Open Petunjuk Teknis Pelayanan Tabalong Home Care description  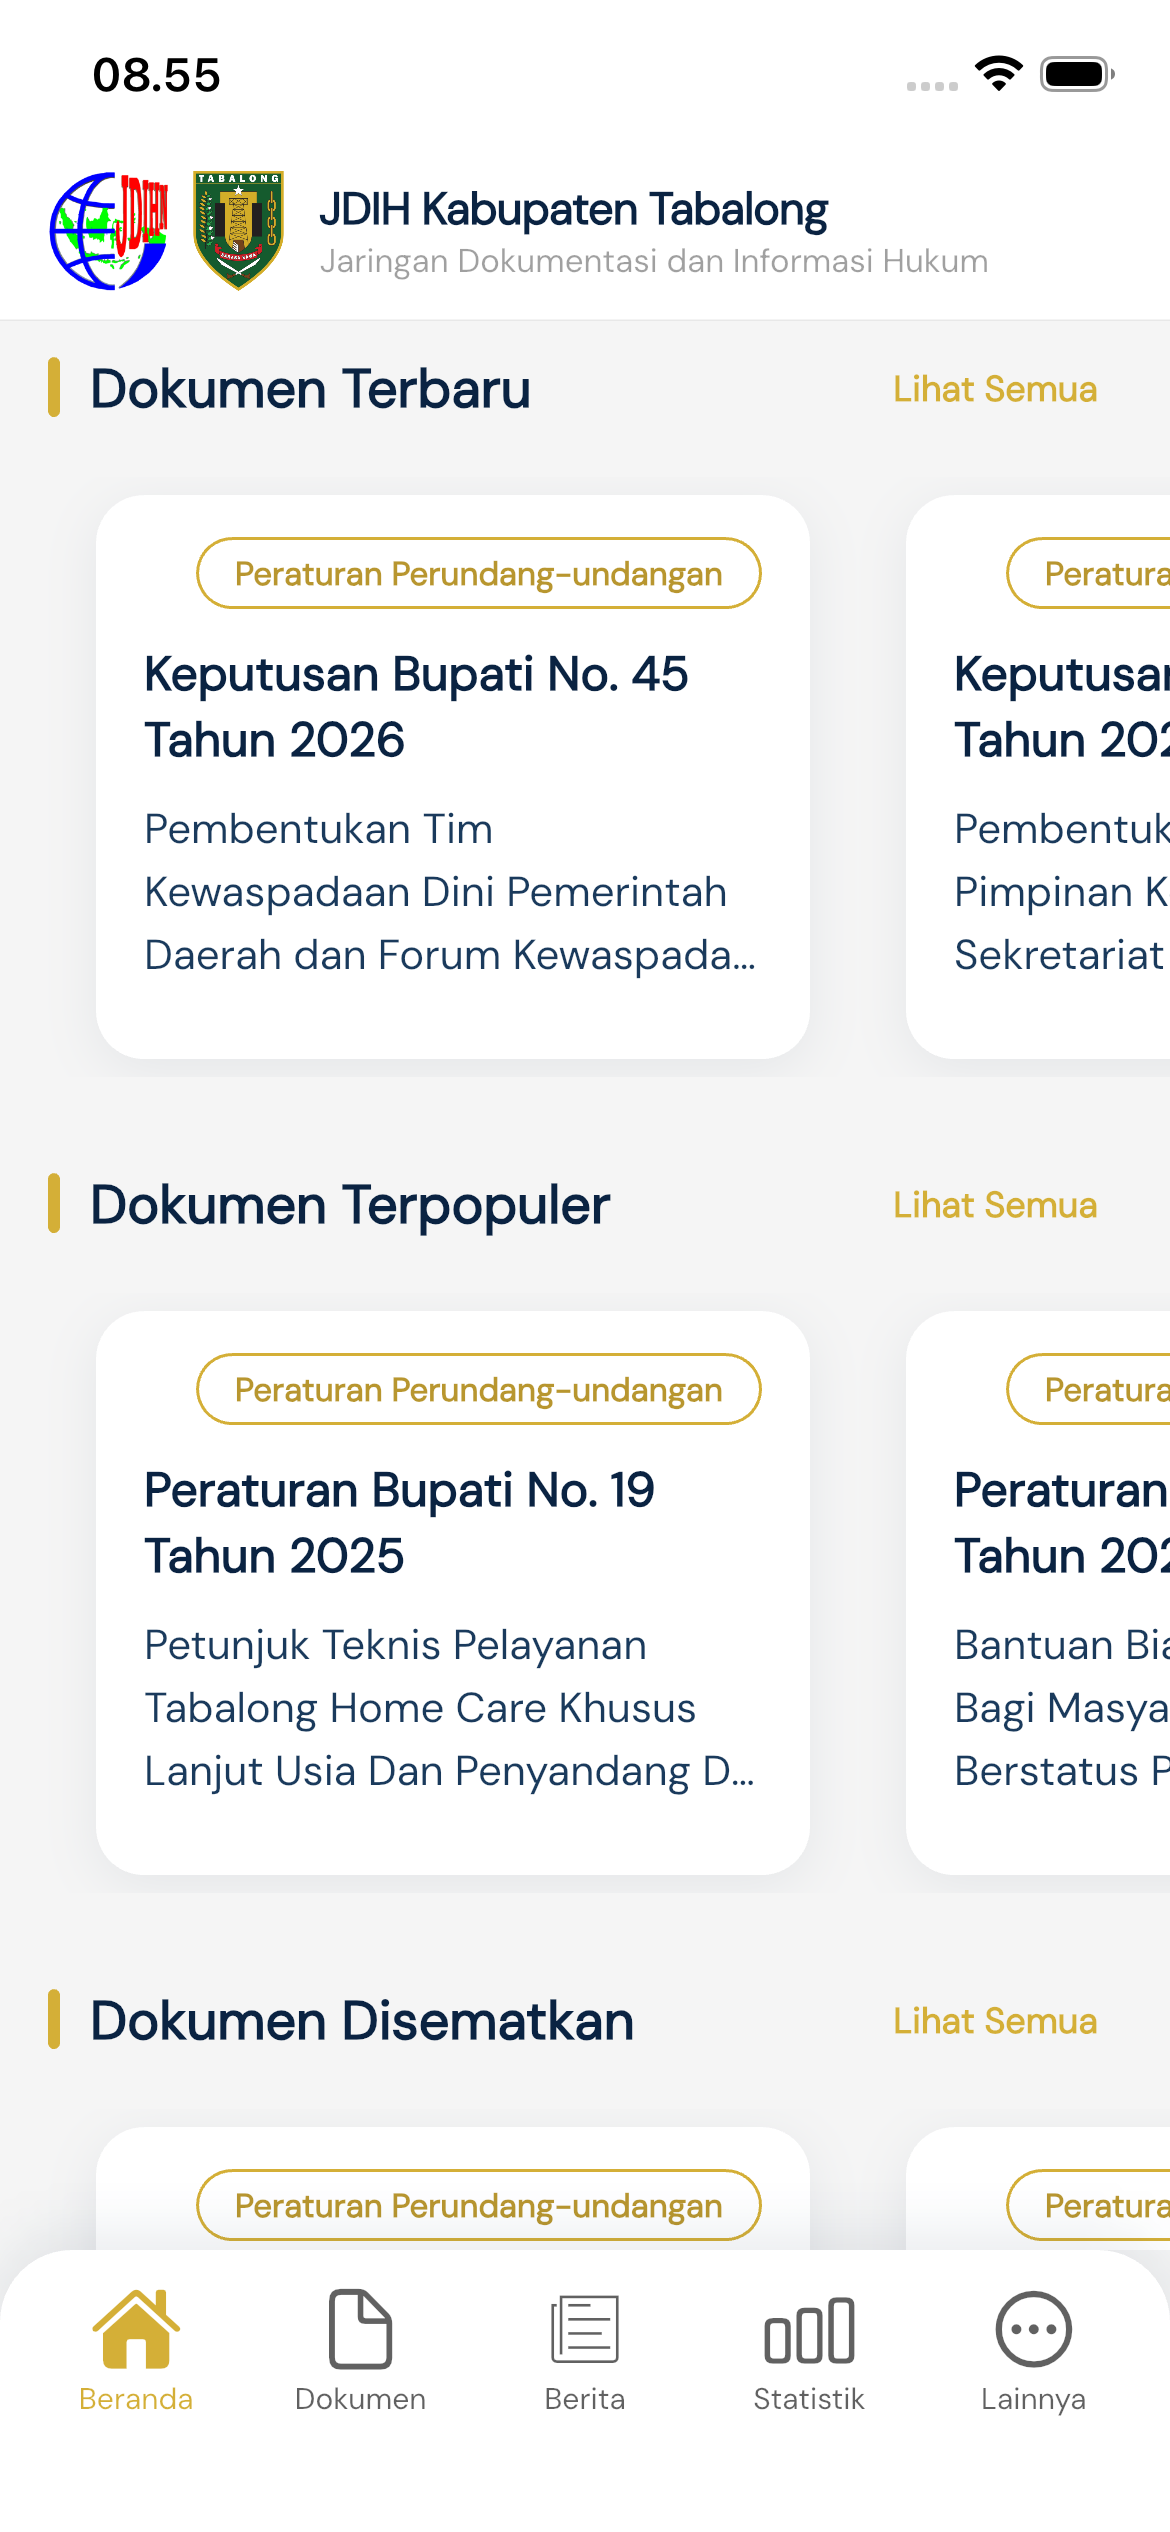450,1708
